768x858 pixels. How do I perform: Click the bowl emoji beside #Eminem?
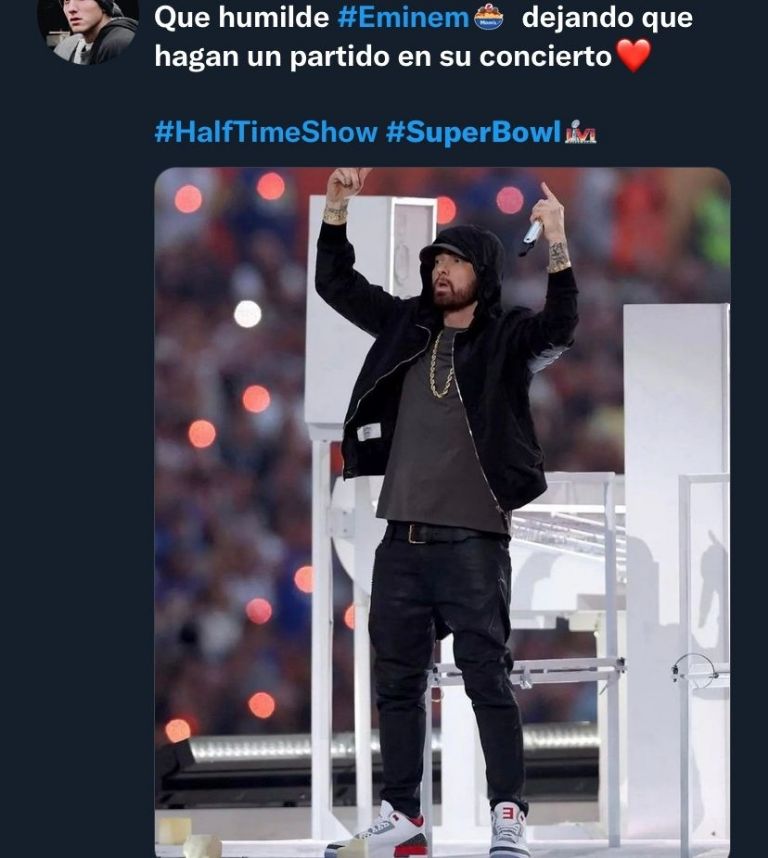pos(488,18)
